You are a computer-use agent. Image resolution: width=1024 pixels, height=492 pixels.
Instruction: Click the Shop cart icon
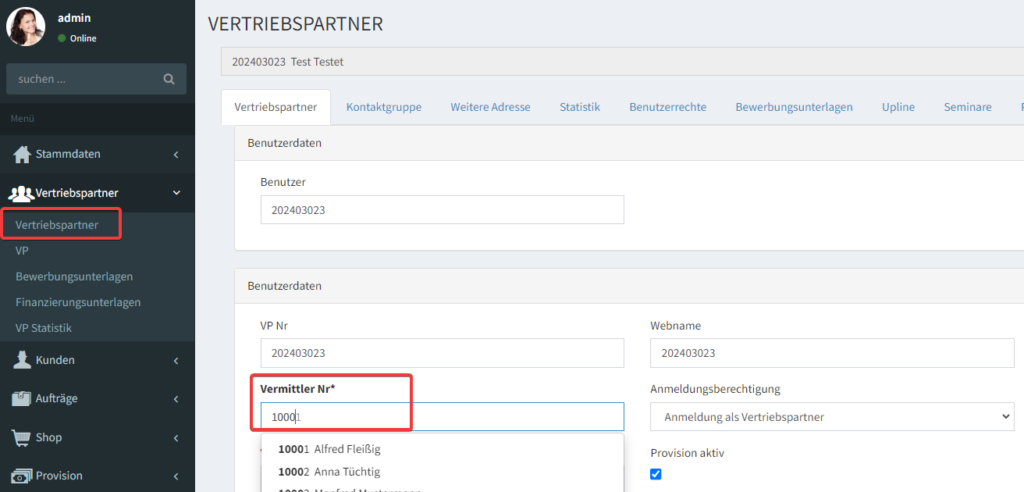coord(21,437)
